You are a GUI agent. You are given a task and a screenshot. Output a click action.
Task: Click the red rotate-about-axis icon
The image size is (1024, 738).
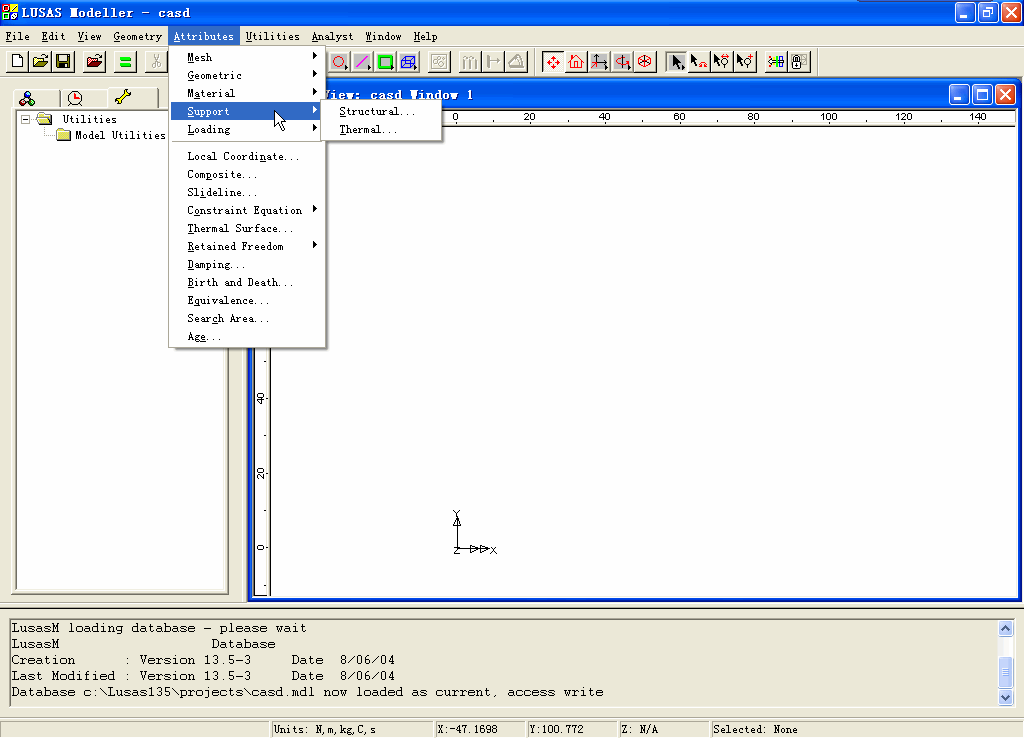[622, 62]
